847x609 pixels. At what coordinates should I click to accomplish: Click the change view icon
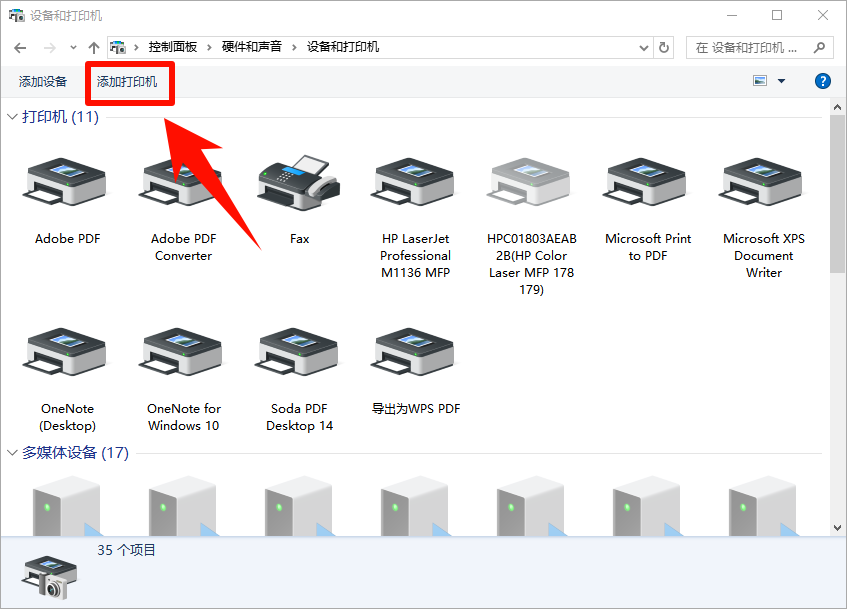760,81
